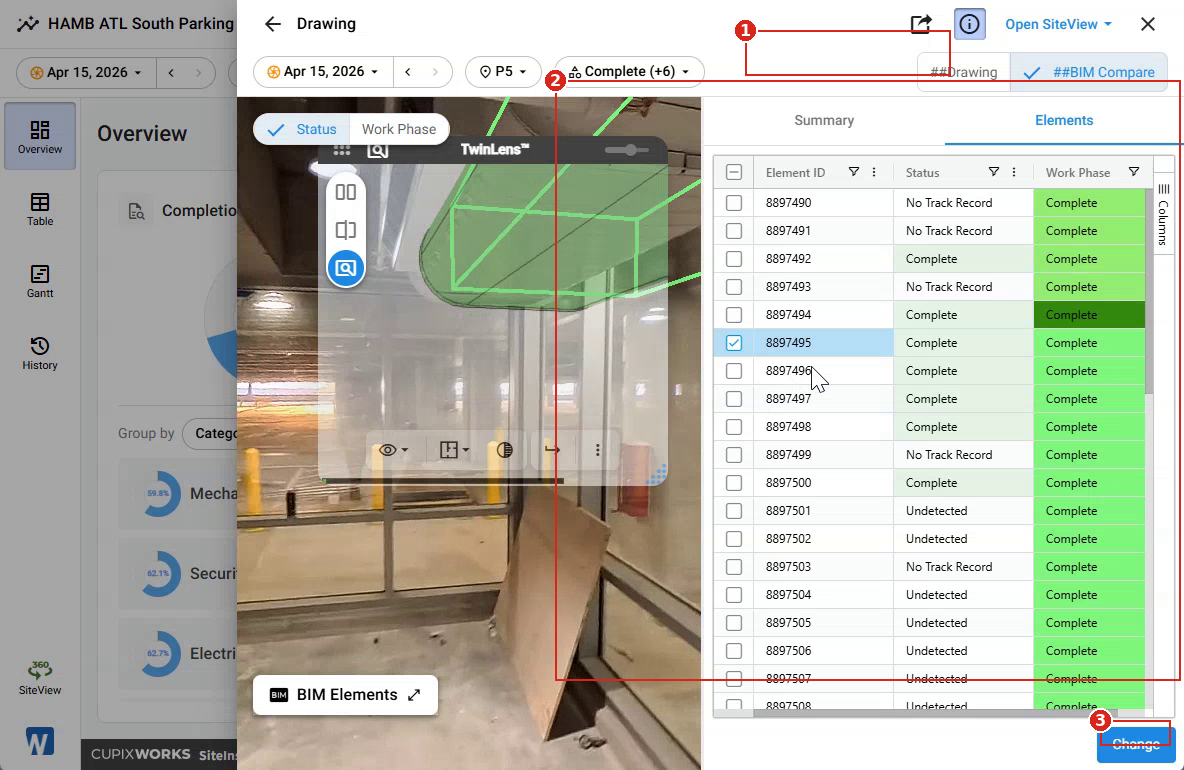This screenshot has height=770, width=1184.
Task: Check element 8897492 checkbox
Action: point(733,259)
